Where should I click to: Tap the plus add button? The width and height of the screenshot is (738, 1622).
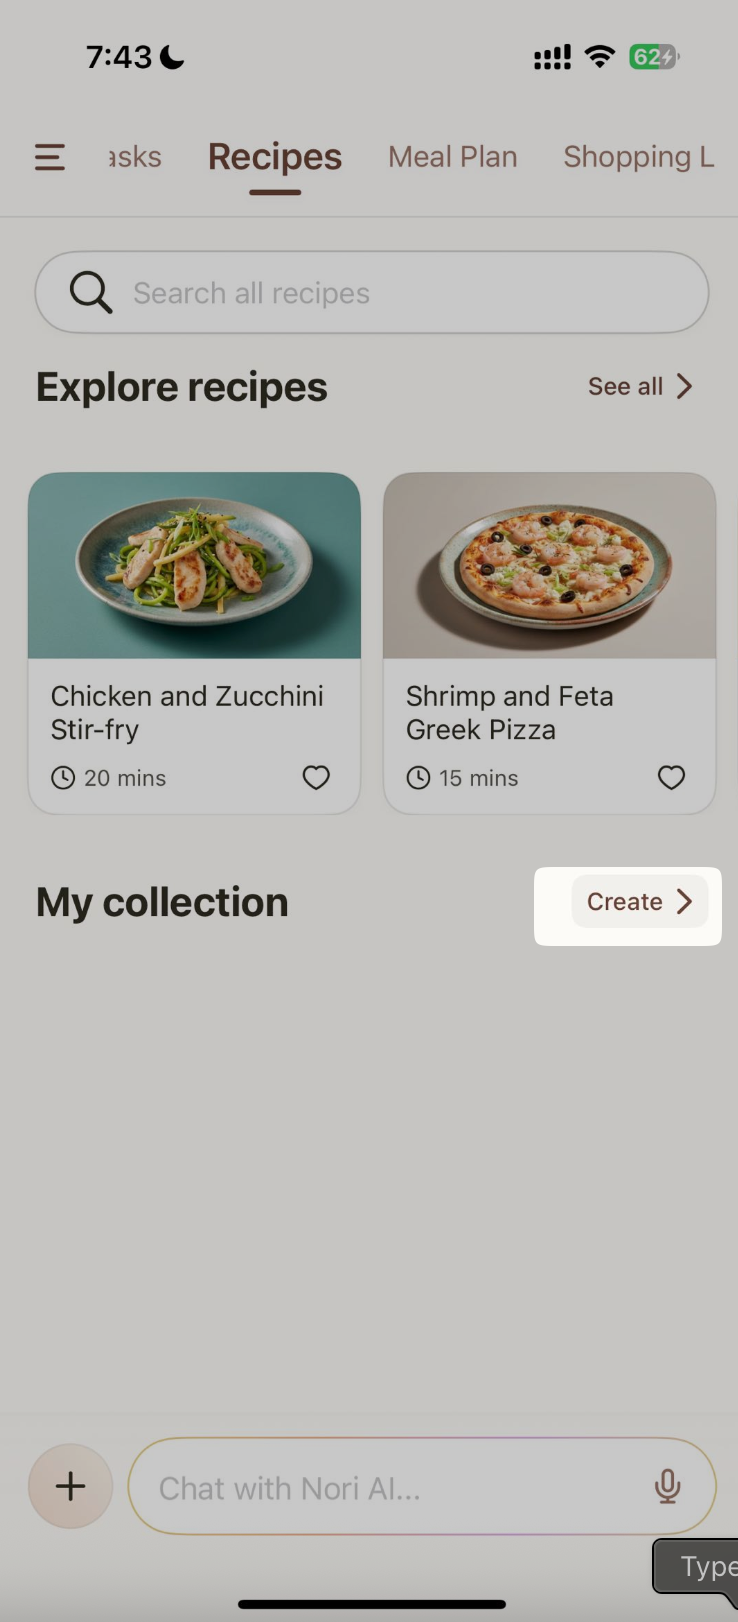[x=70, y=1486]
